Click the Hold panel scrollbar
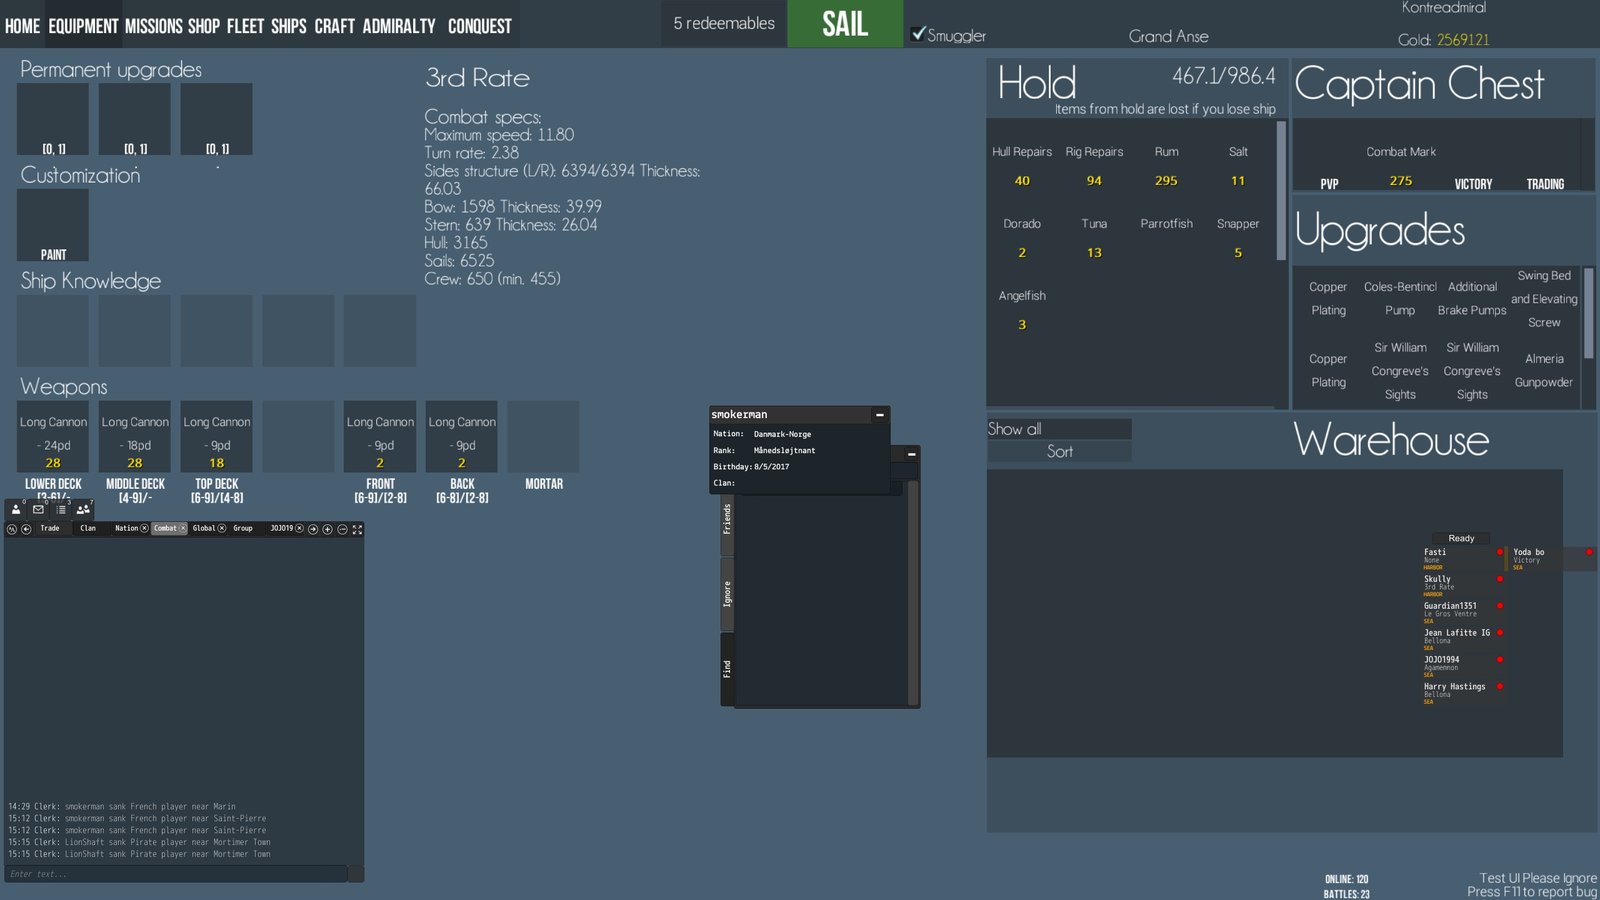1600x900 pixels. (1281, 191)
